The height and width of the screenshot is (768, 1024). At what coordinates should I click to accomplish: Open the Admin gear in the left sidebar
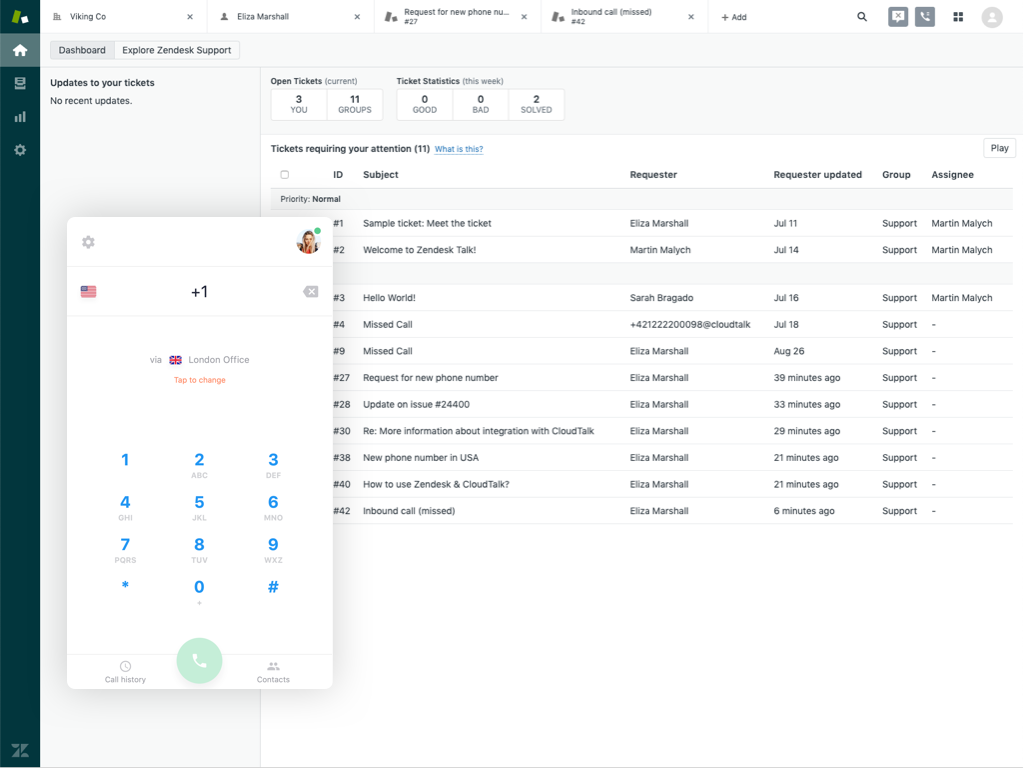pyautogui.click(x=20, y=150)
